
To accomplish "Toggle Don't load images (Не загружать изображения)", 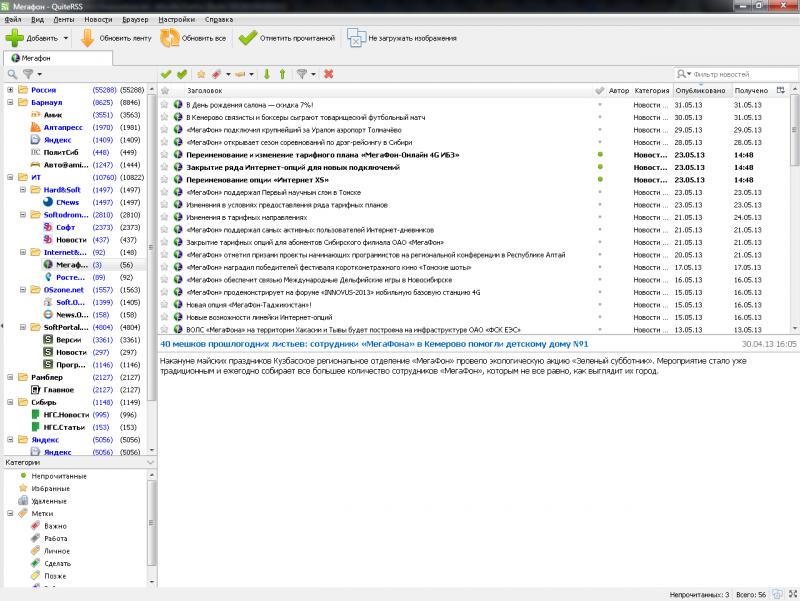I will click(x=357, y=38).
